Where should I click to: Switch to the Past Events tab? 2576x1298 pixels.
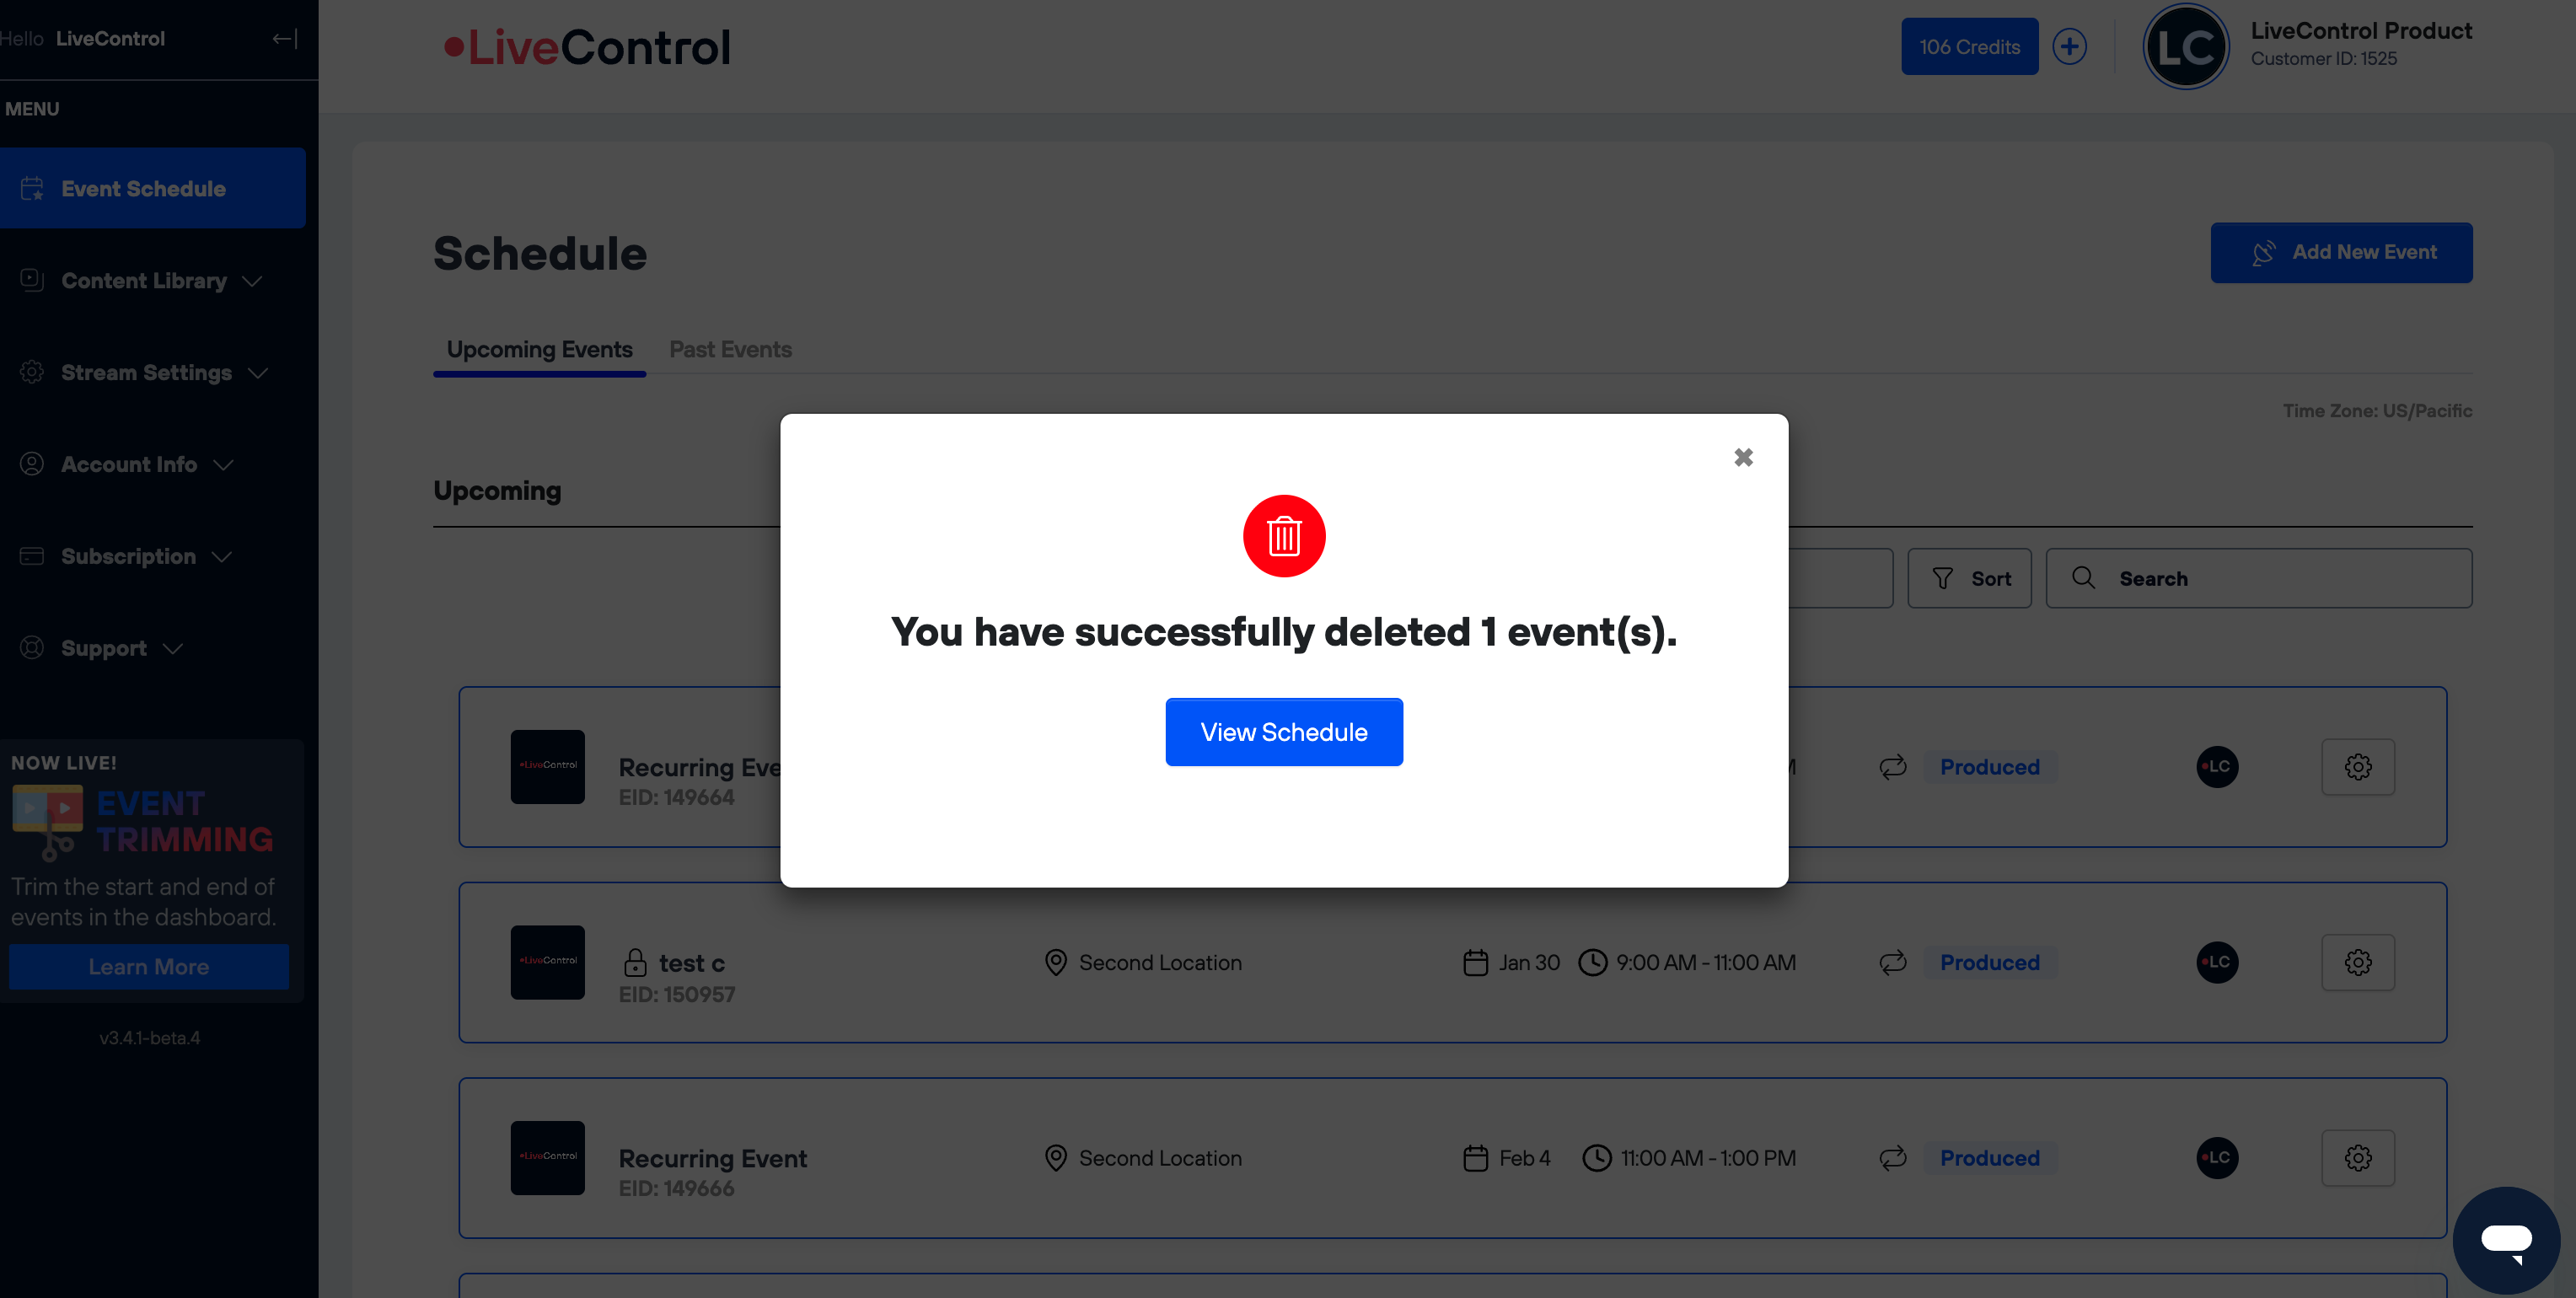(730, 349)
